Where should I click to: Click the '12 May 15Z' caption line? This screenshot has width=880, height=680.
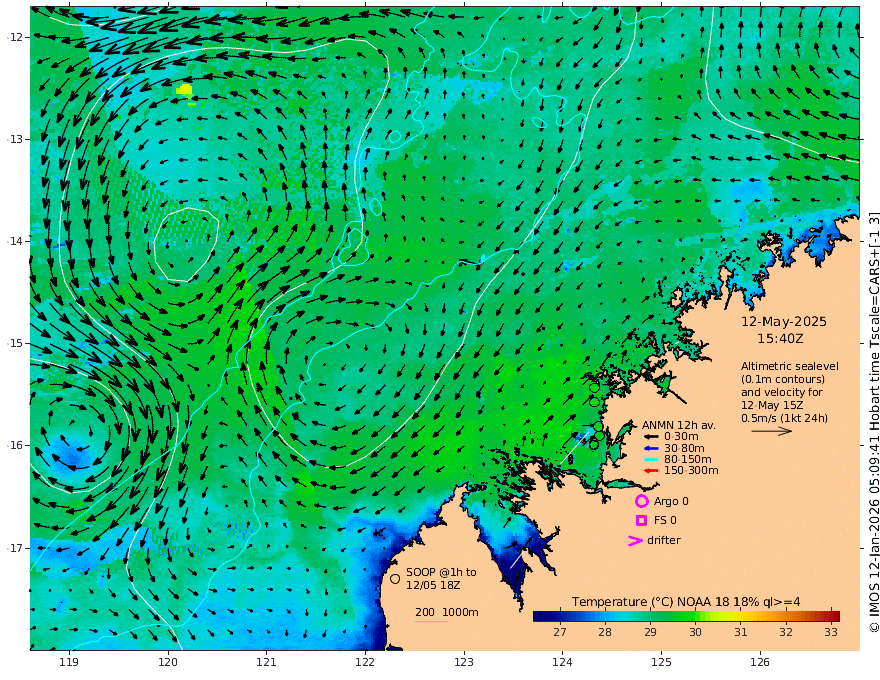pyautogui.click(x=772, y=405)
